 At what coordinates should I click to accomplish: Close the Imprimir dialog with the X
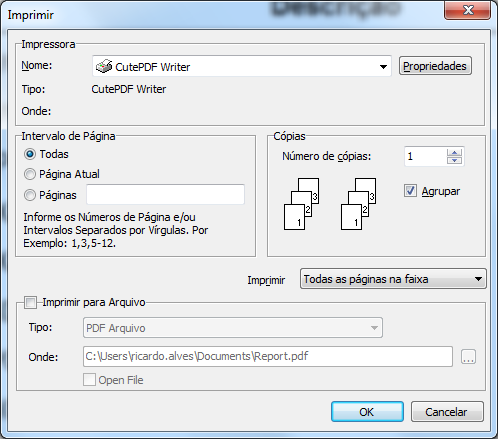point(468,10)
